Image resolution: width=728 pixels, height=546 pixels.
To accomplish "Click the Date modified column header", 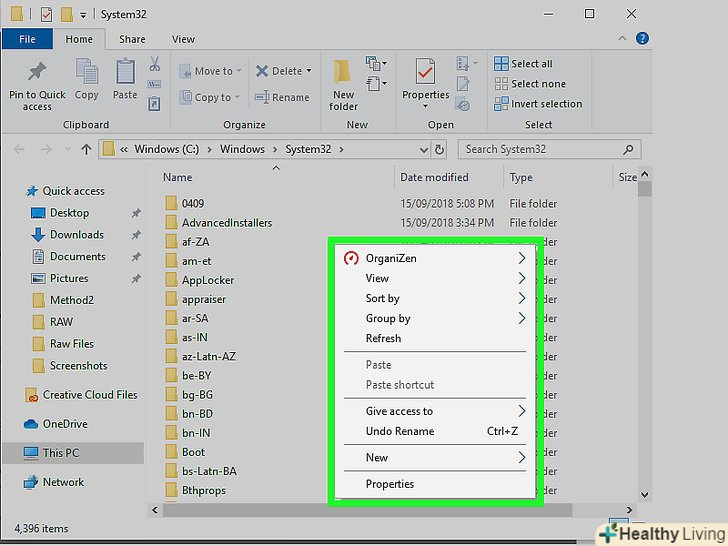I will (x=434, y=177).
